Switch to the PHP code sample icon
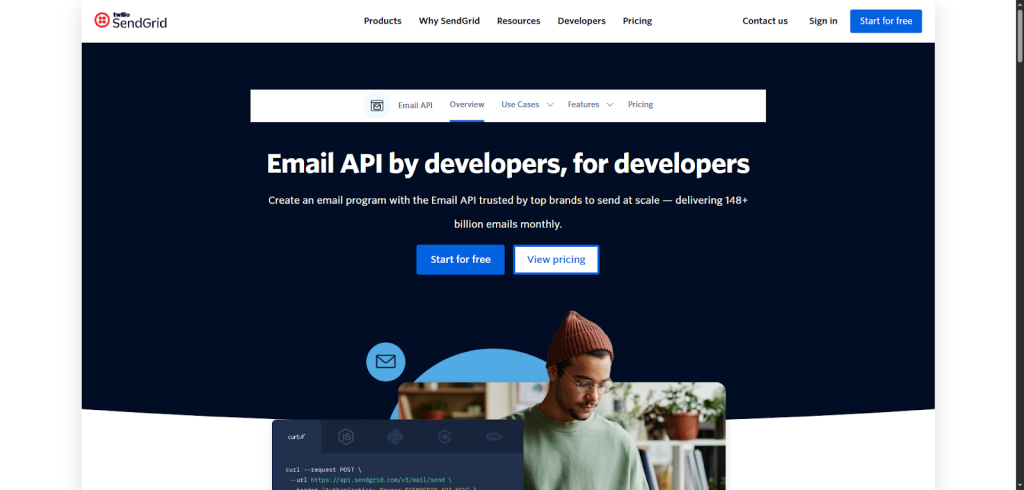1024x490 pixels. (493, 437)
